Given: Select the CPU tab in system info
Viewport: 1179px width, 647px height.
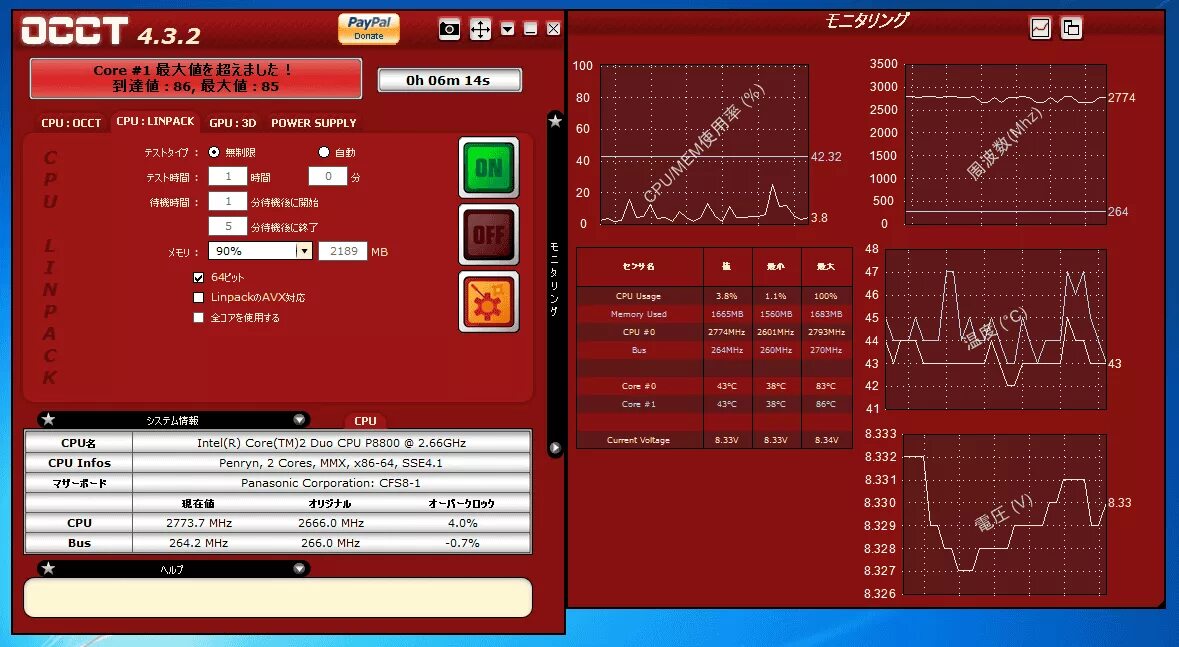Looking at the screenshot, I should [x=365, y=421].
